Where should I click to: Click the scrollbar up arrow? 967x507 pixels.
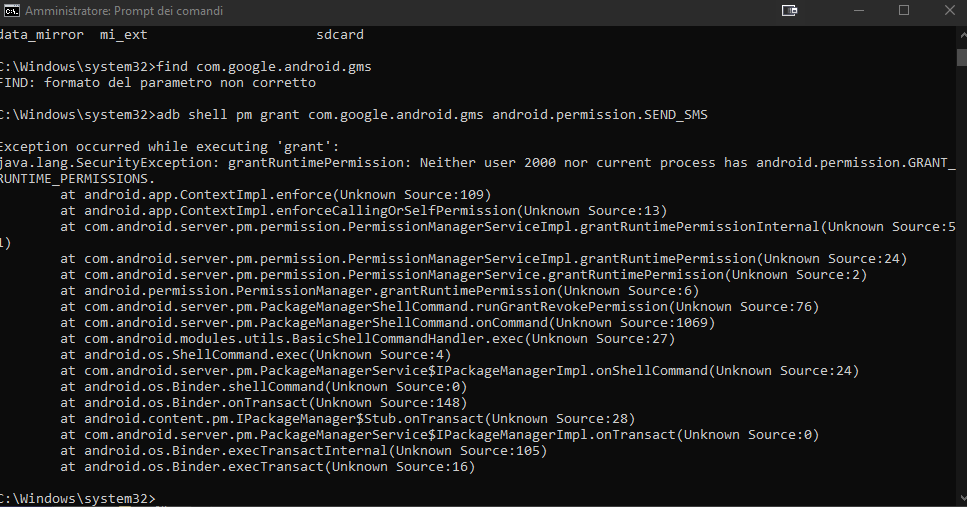pyautogui.click(x=962, y=36)
